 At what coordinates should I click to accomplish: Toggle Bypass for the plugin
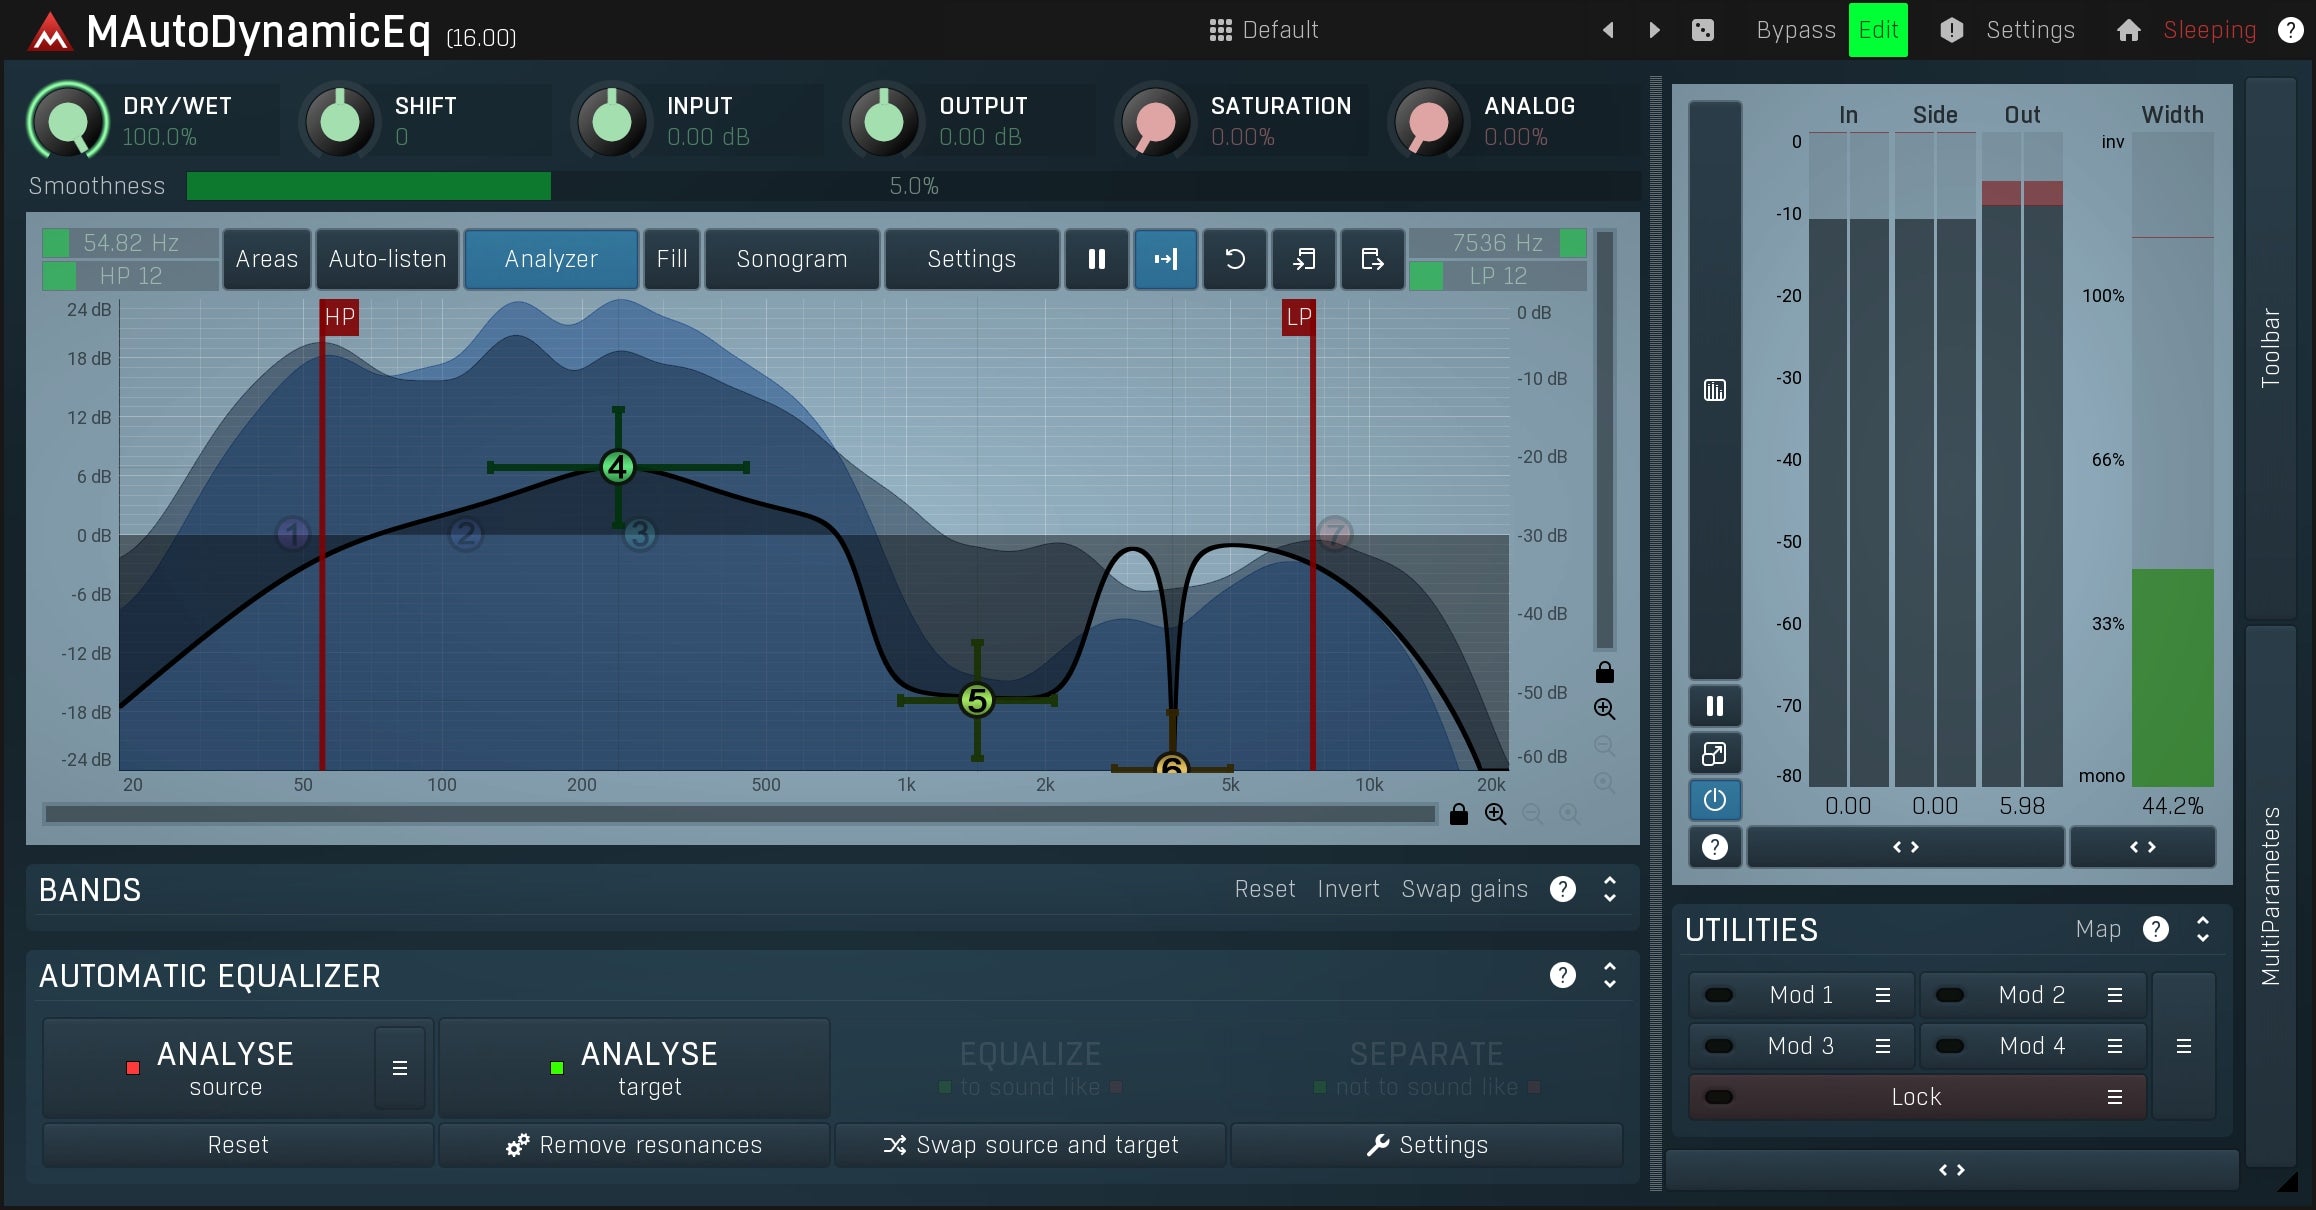1794,30
